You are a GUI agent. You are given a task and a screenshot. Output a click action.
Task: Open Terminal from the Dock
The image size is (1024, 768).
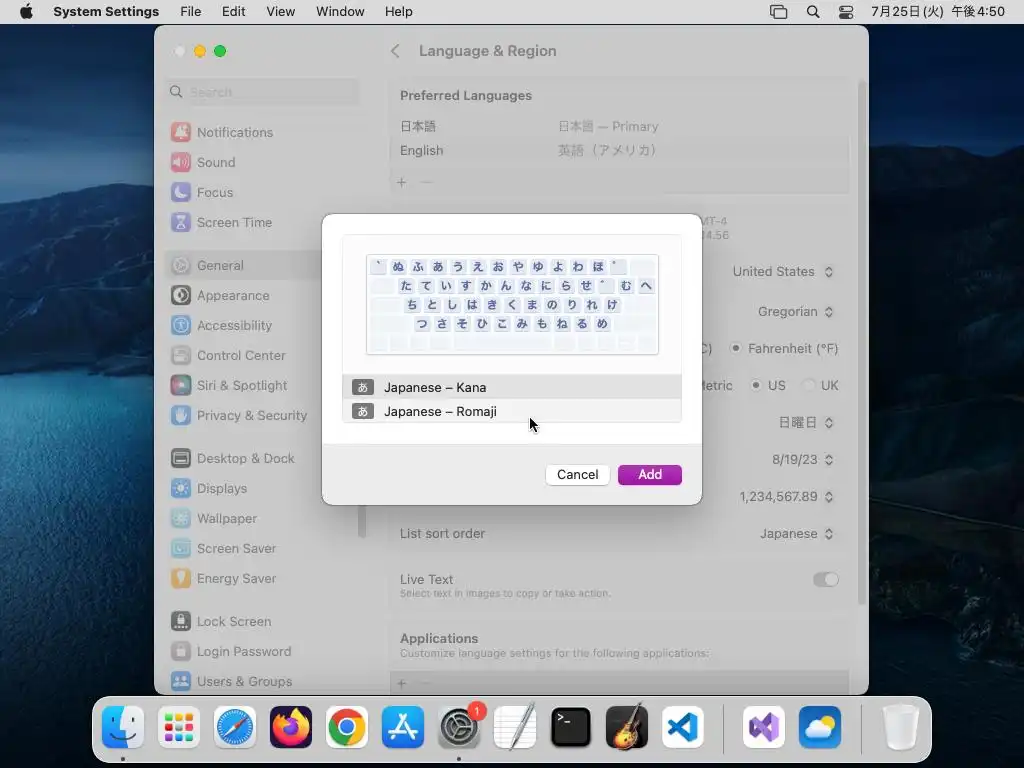coord(571,727)
